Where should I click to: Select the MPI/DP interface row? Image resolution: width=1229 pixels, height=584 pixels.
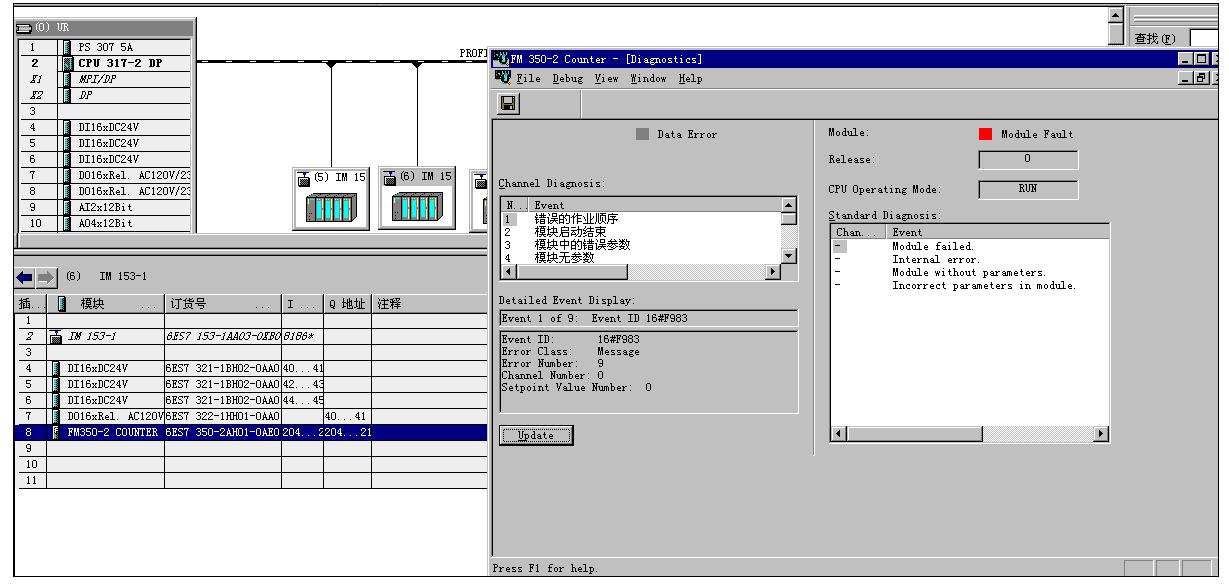[x=105, y=79]
